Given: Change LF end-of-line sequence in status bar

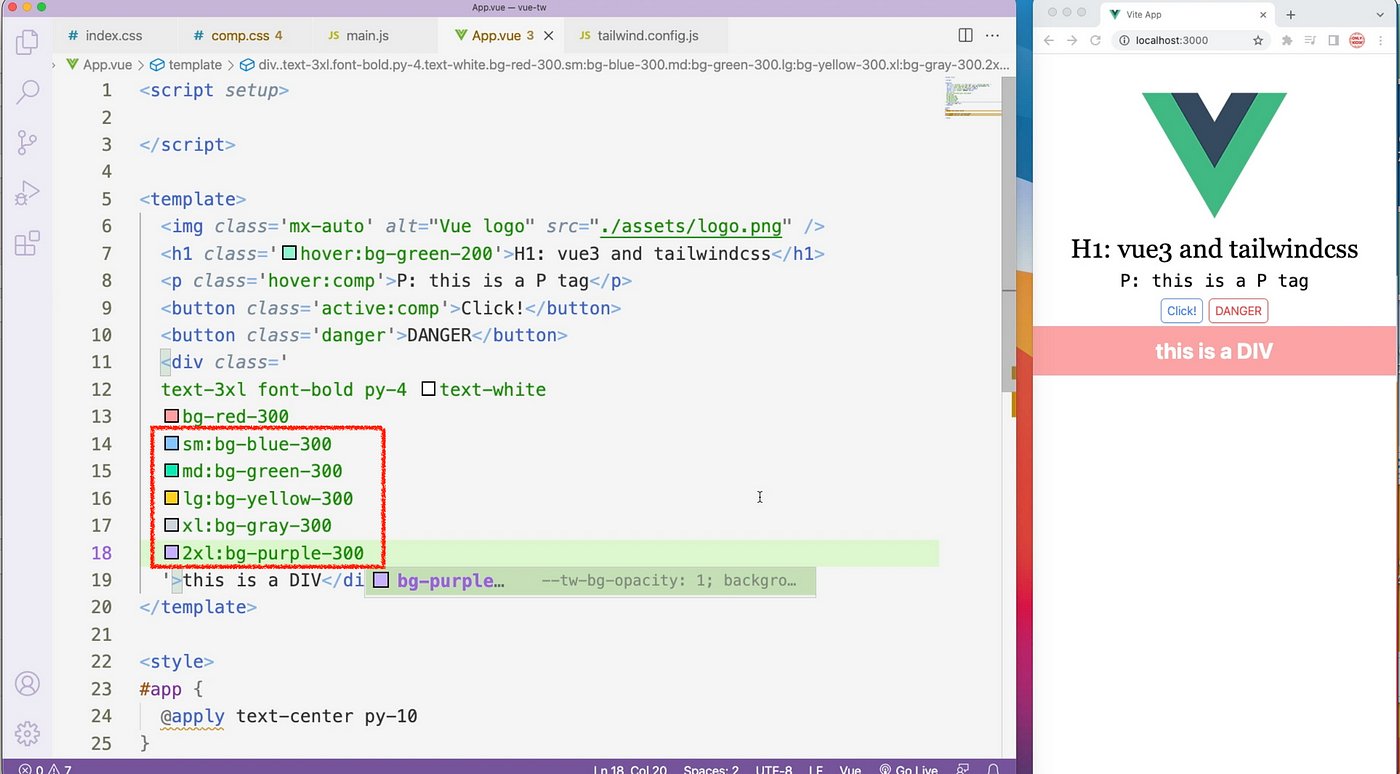Looking at the screenshot, I should pyautogui.click(x=815, y=769).
